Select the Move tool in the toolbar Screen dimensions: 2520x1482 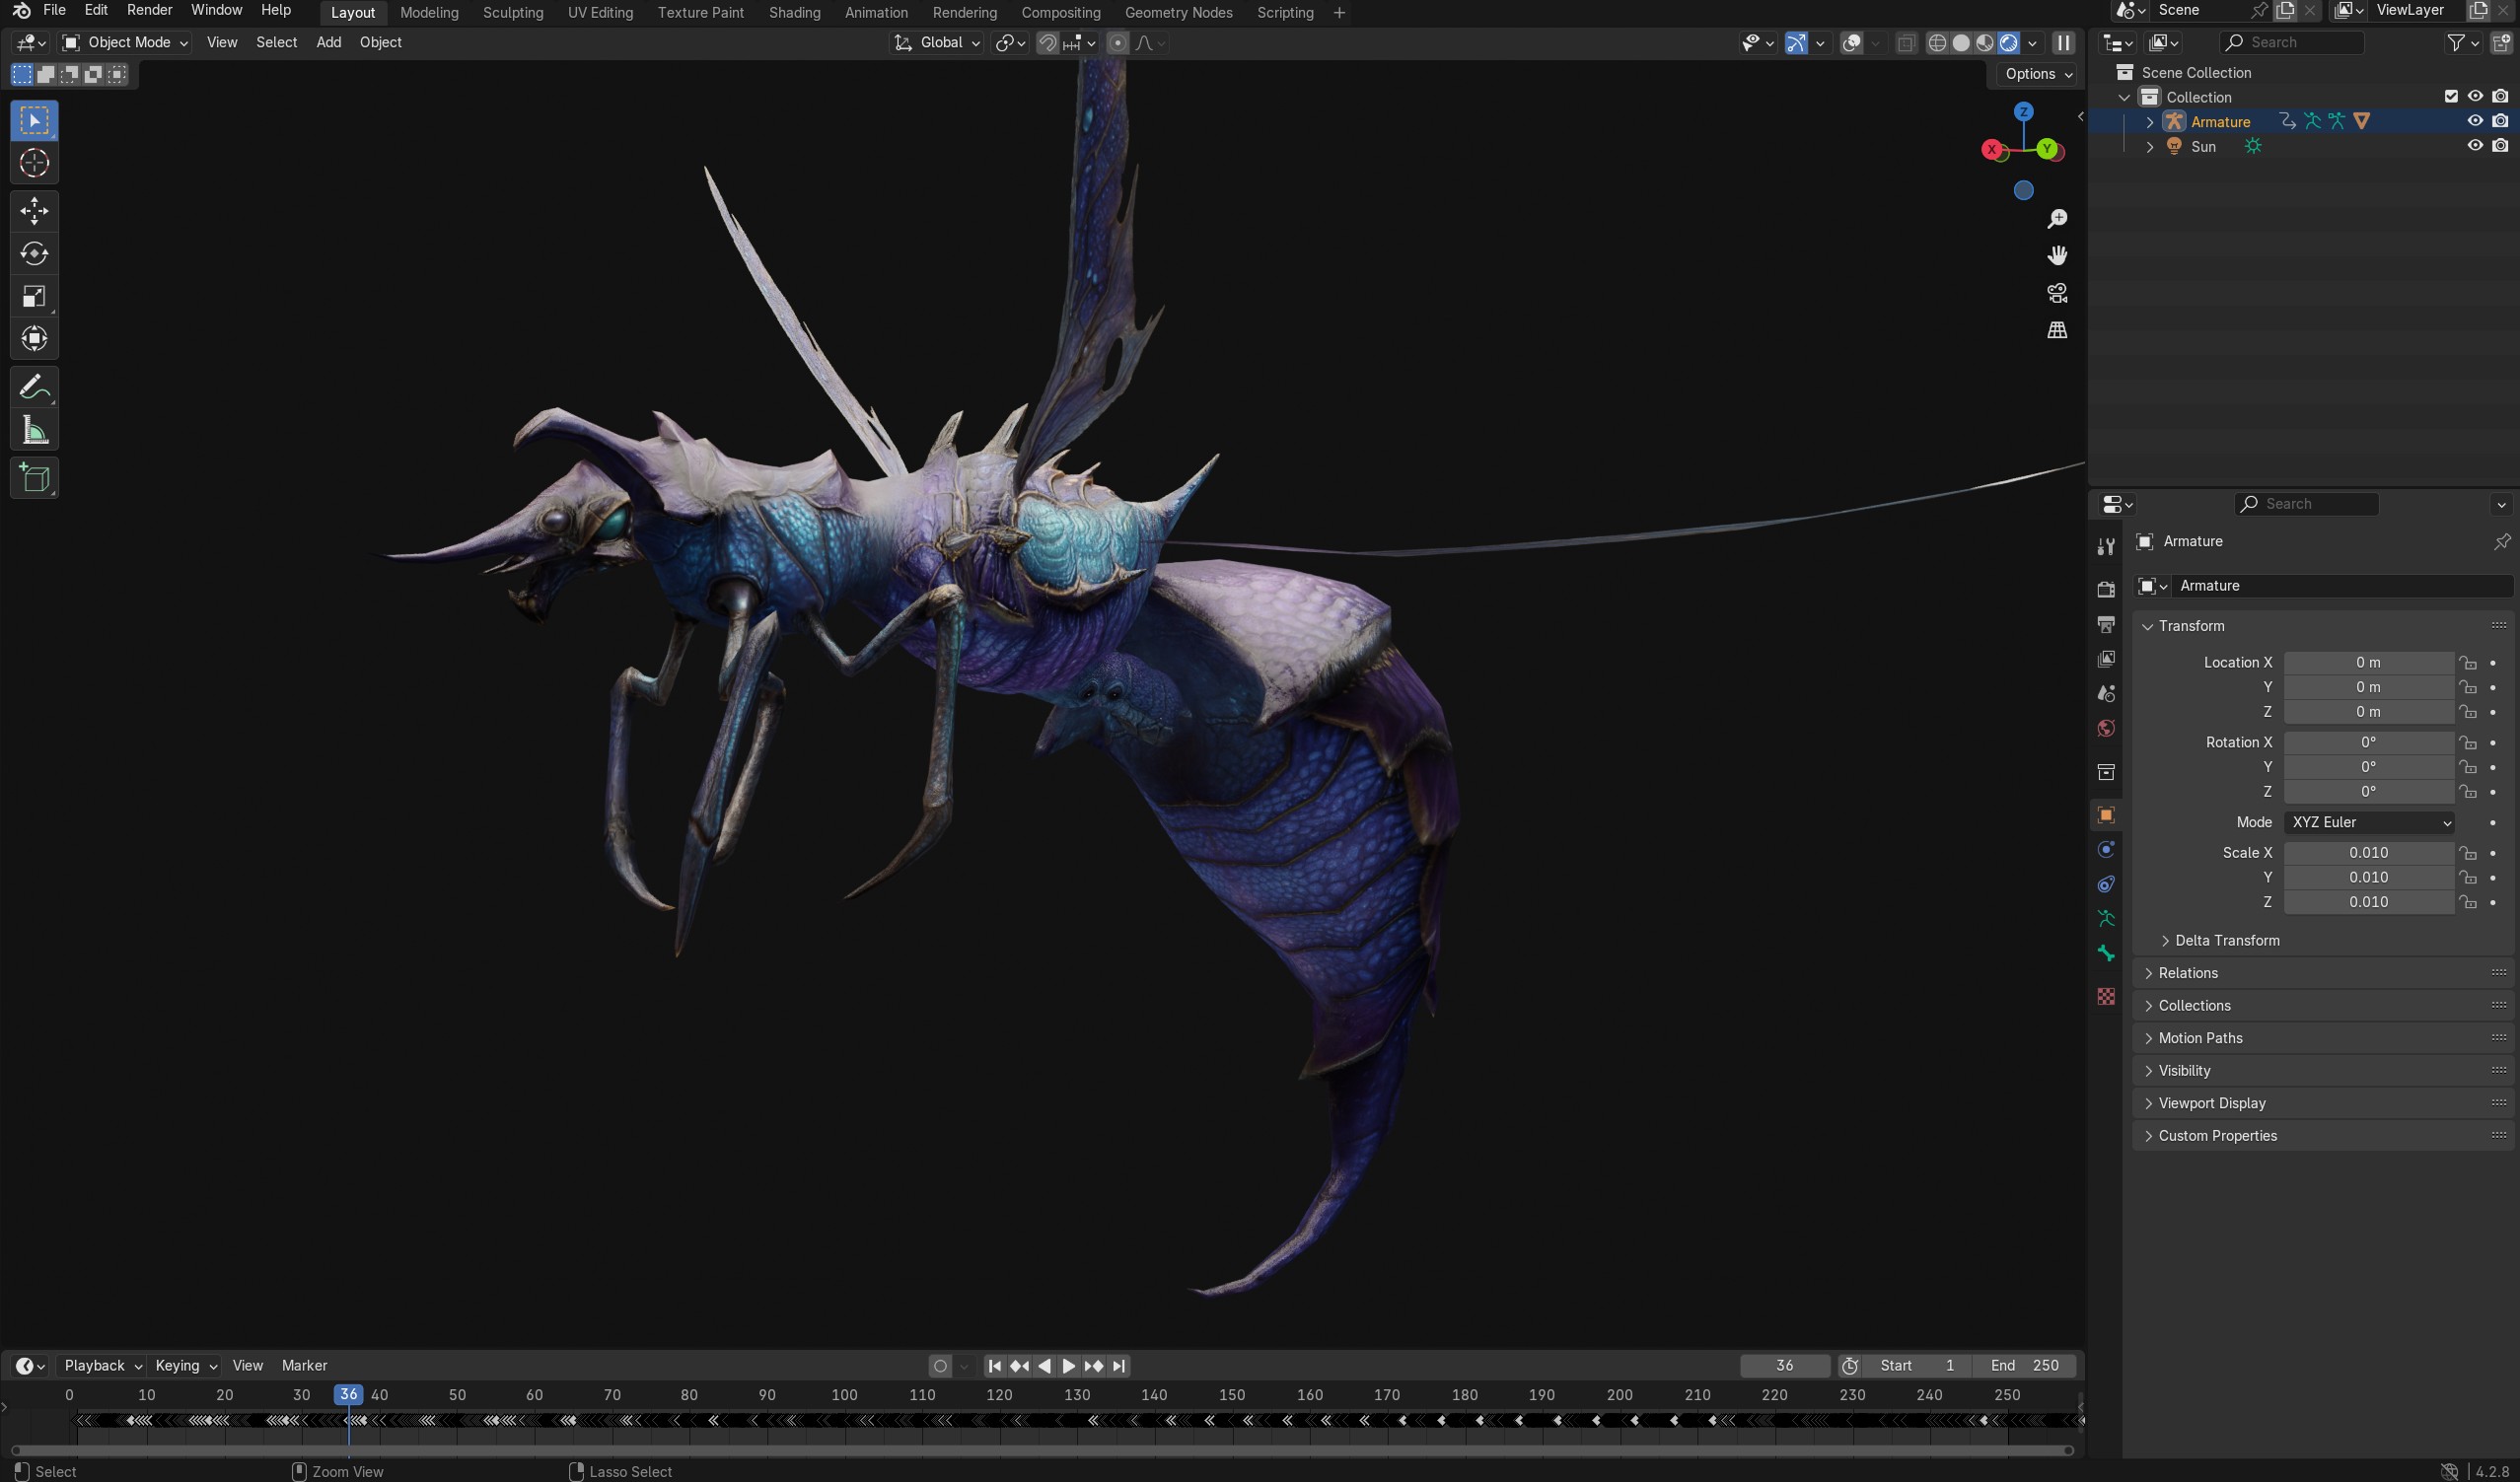coord(34,211)
